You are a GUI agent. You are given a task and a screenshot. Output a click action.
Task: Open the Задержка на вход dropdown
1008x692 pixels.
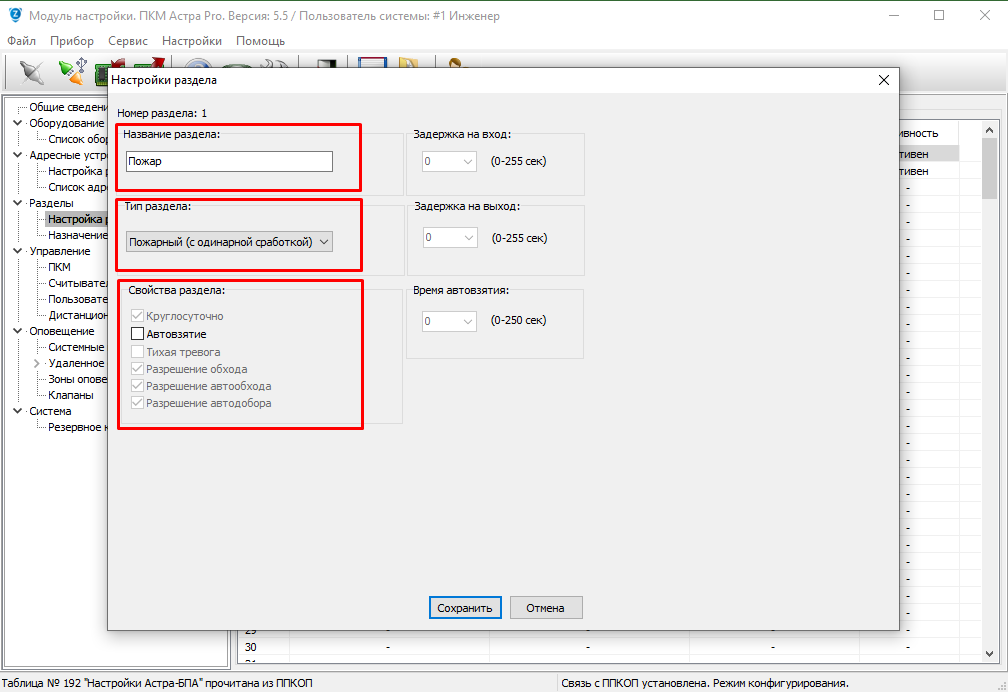pyautogui.click(x=449, y=161)
